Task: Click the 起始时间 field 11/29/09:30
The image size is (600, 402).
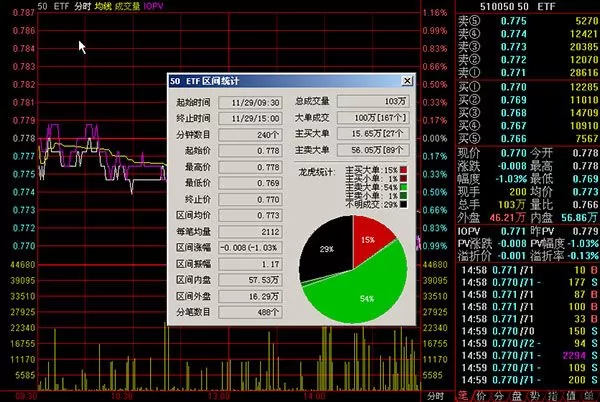Action: tap(250, 103)
